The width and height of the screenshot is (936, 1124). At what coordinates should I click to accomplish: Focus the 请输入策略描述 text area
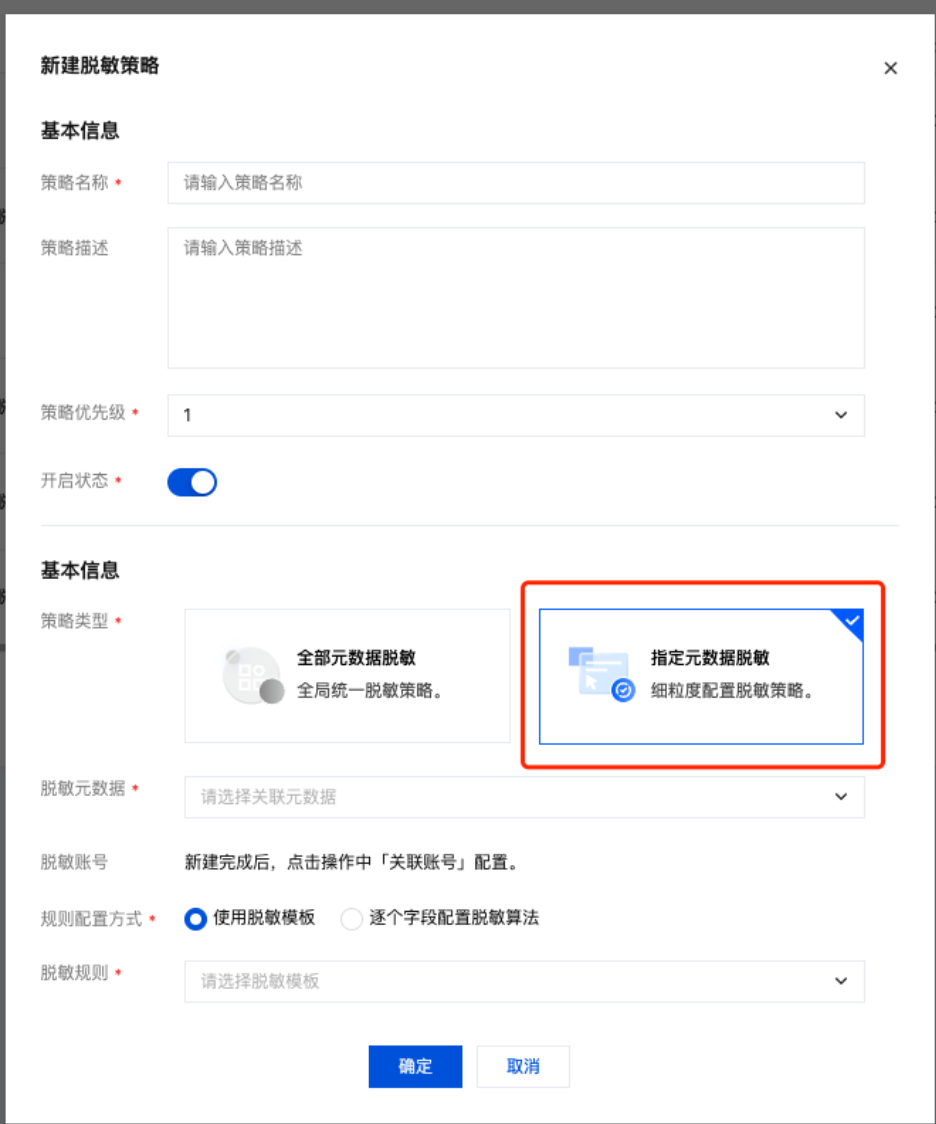[516, 297]
